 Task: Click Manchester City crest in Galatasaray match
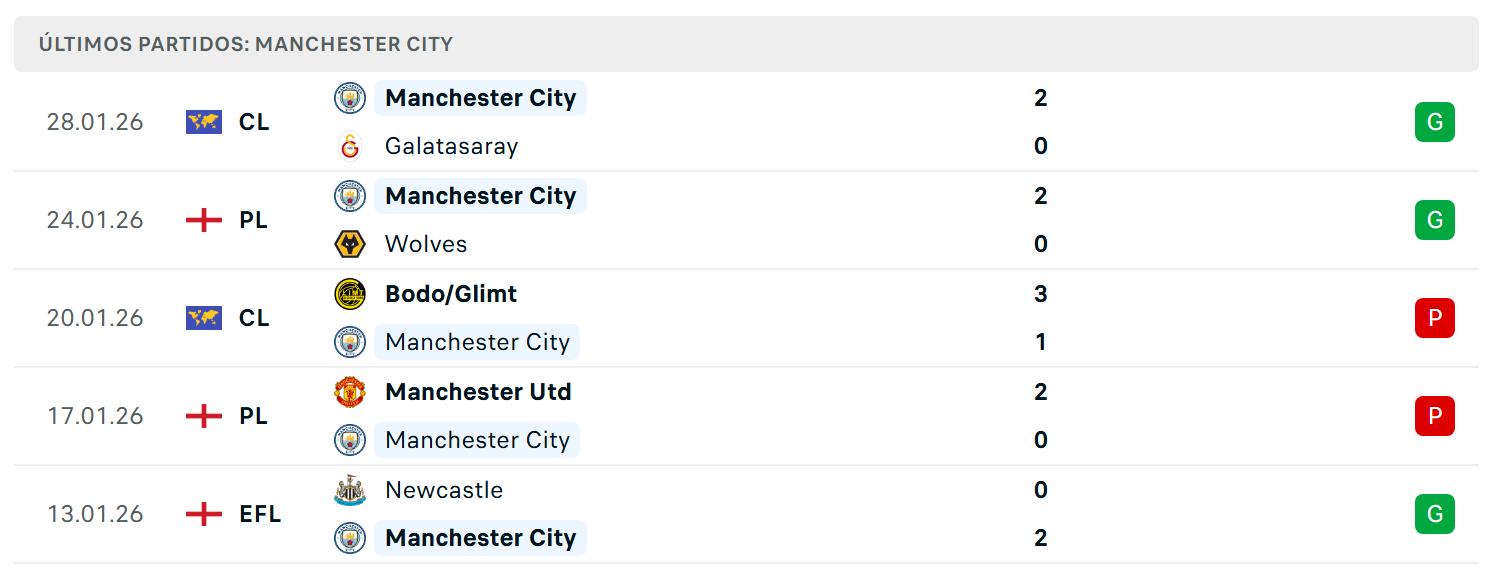pyautogui.click(x=350, y=98)
